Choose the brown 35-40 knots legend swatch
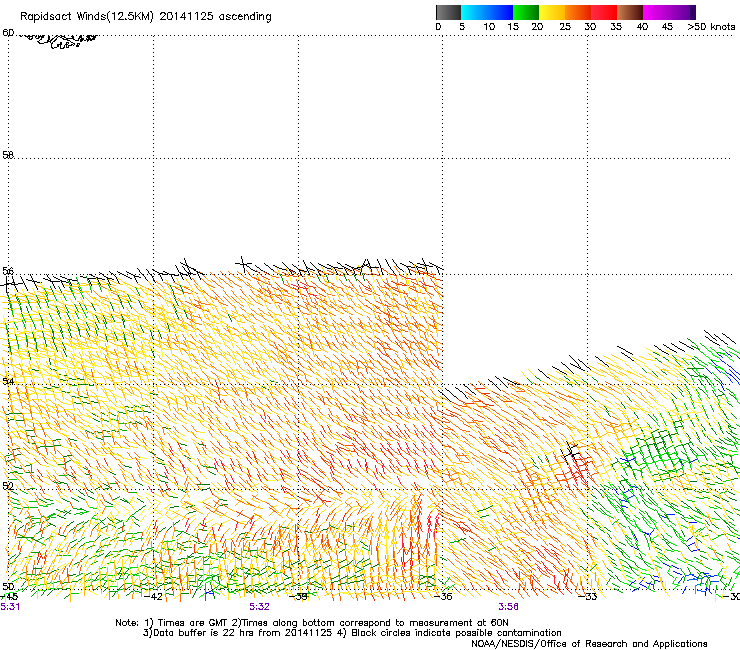 pyautogui.click(x=630, y=12)
